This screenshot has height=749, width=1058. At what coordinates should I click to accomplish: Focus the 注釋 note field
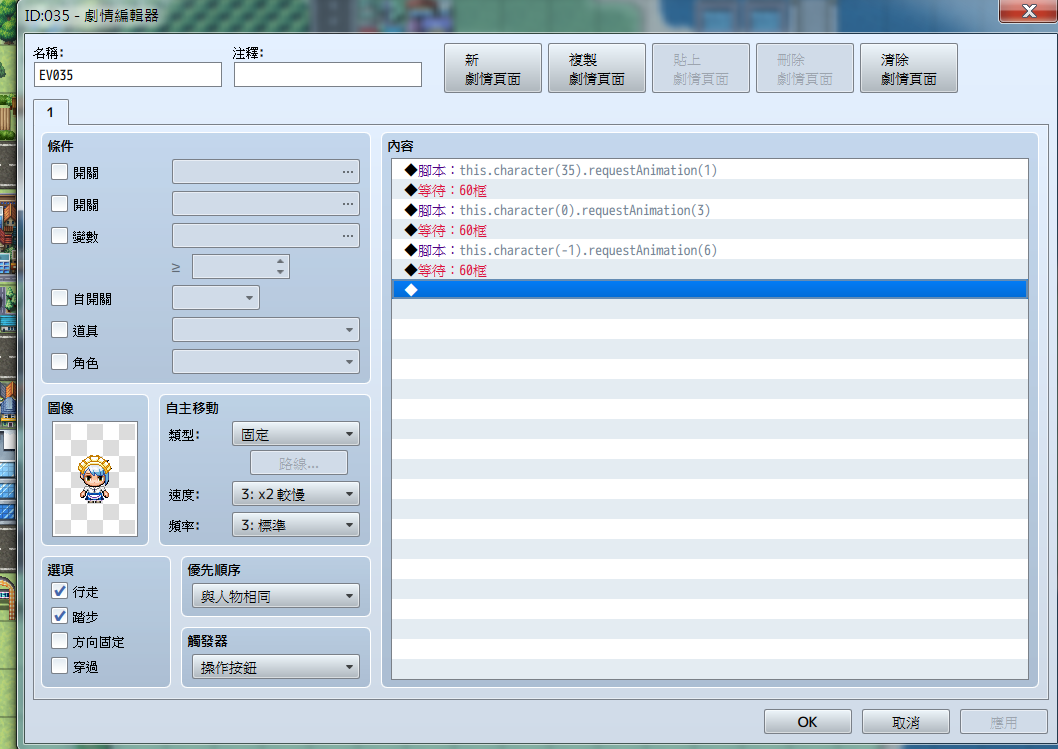pyautogui.click(x=328, y=74)
